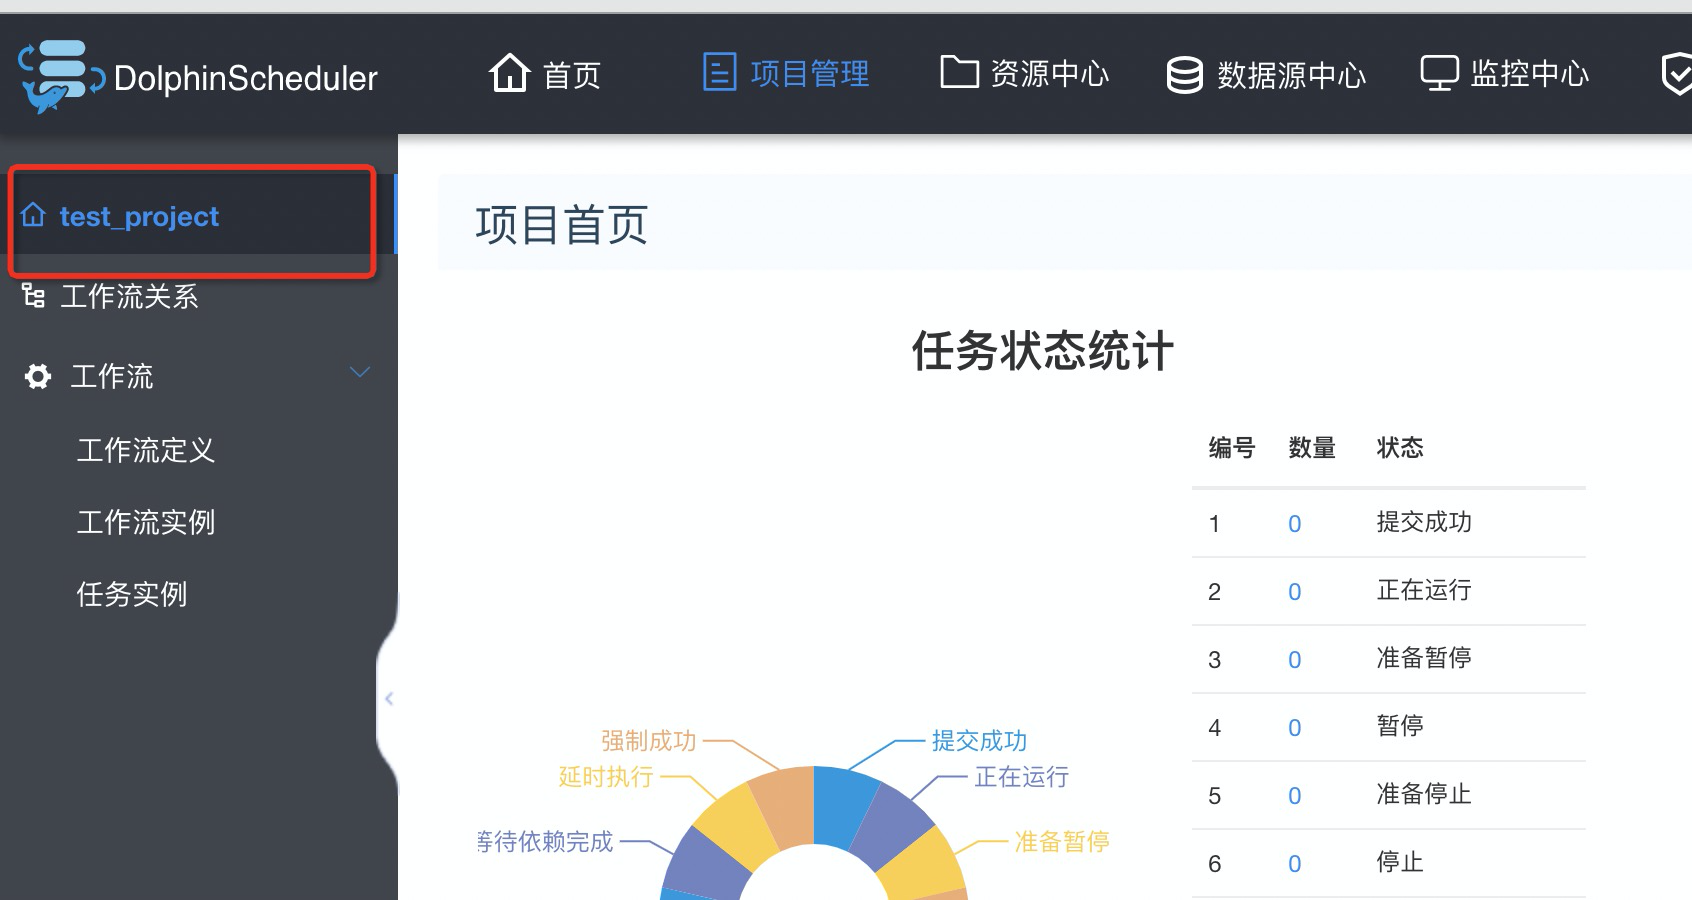Click the 停止 status cell in row 6

(1400, 862)
